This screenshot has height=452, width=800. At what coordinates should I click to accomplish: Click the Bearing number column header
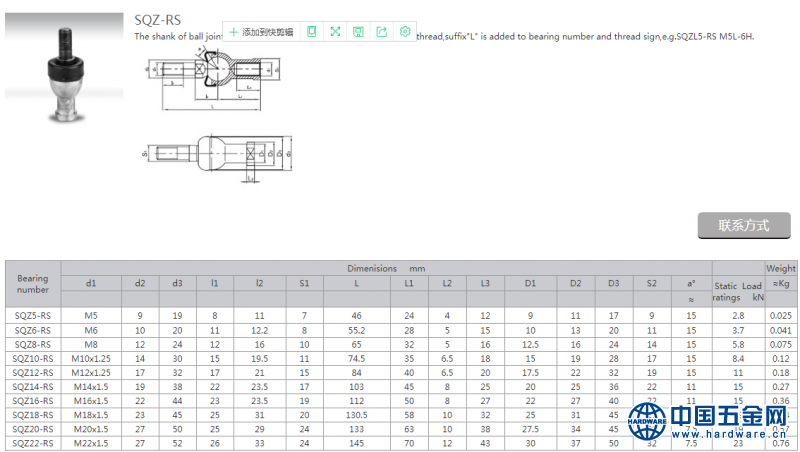33,284
